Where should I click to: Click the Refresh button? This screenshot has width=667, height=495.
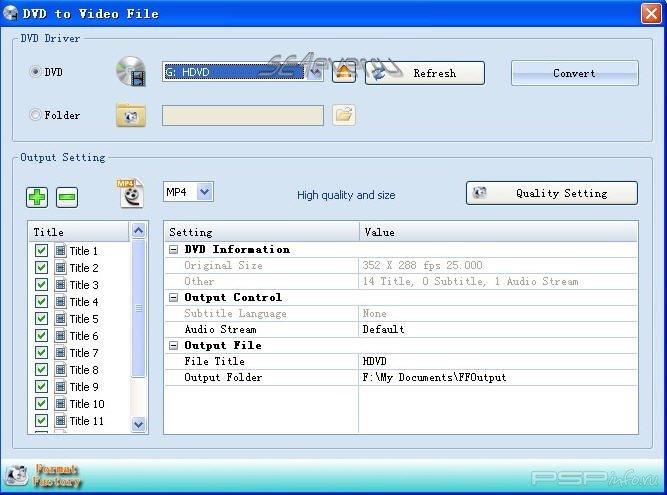click(x=424, y=73)
